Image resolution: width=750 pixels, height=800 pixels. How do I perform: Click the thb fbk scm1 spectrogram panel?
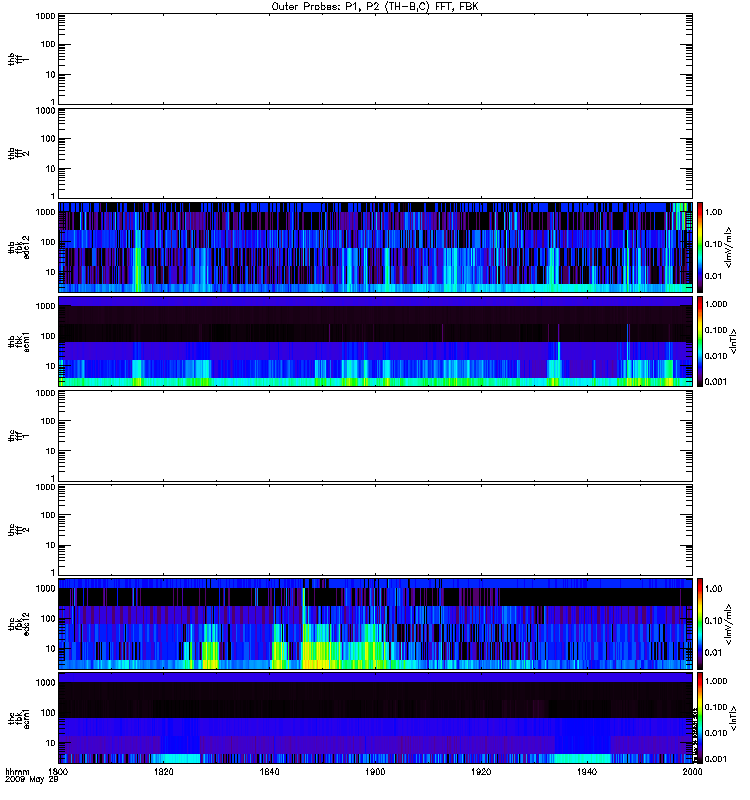pos(375,341)
